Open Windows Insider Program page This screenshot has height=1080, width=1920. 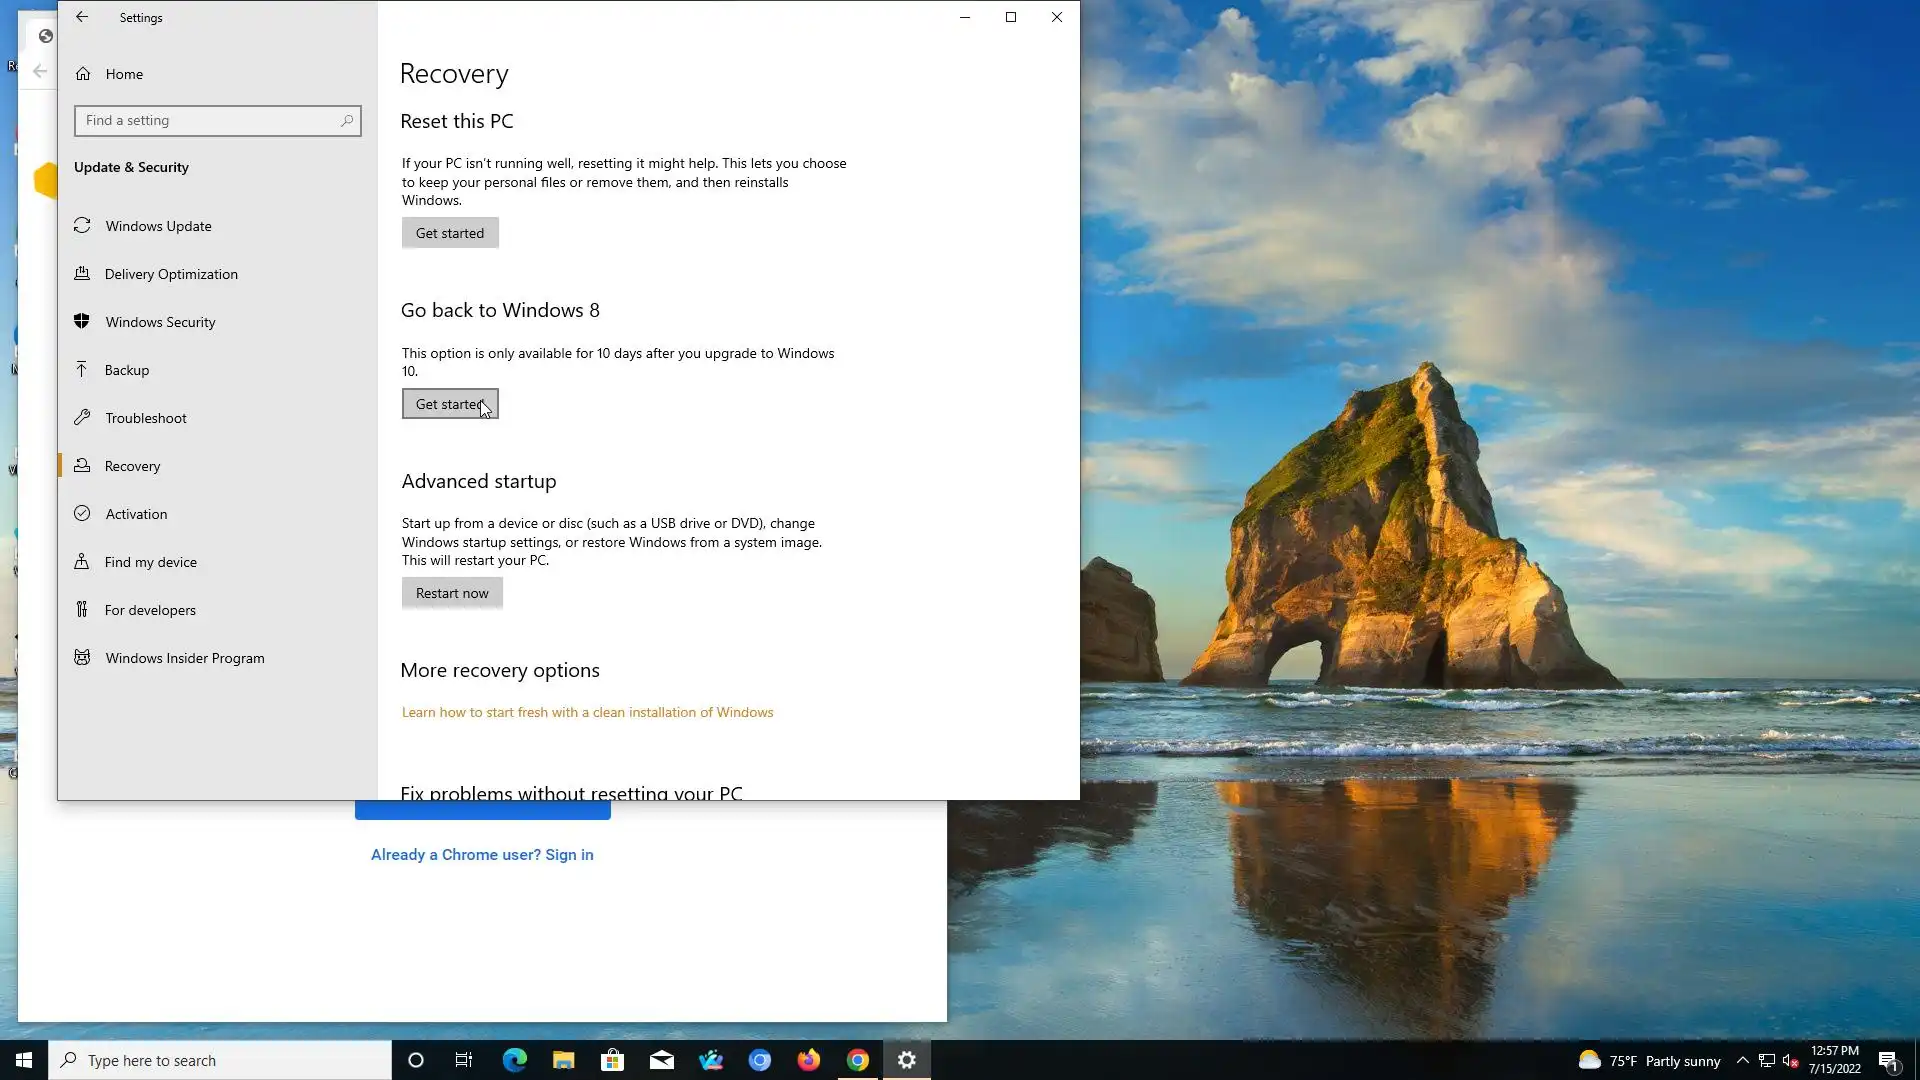click(x=185, y=658)
